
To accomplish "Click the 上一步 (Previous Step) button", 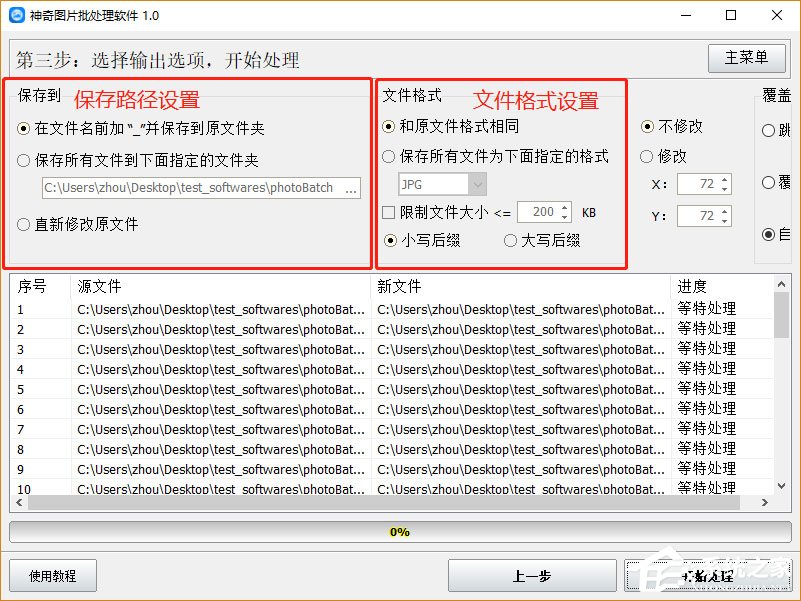I will 531,575.
